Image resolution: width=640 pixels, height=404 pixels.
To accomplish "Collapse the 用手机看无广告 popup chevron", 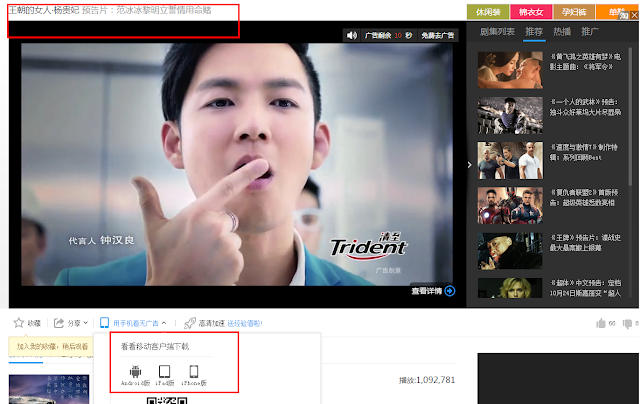I will tap(164, 323).
